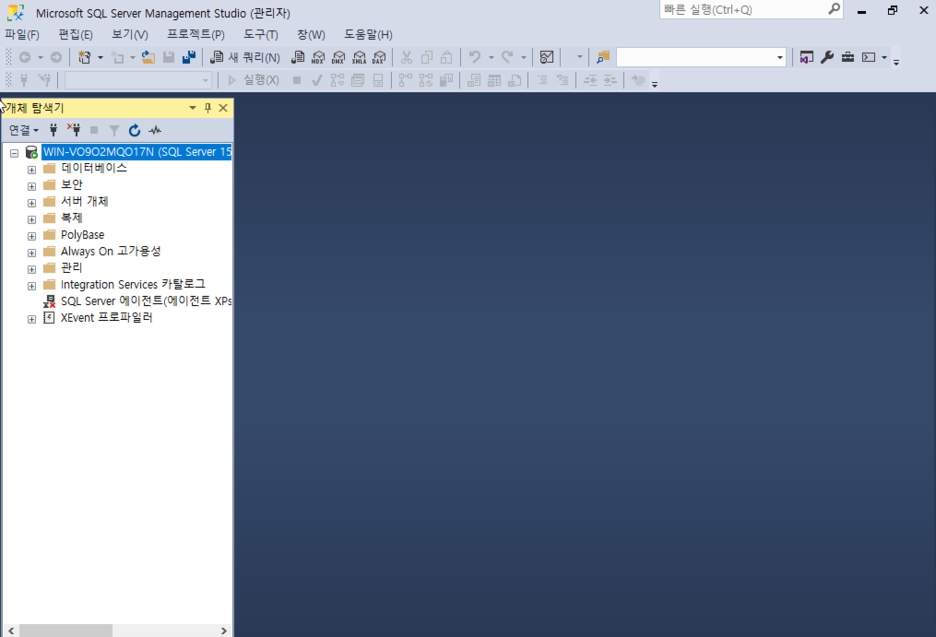Viewport: 936px width, 637px height.
Task: Open the 프로젝트(P) menu
Action: (x=196, y=35)
